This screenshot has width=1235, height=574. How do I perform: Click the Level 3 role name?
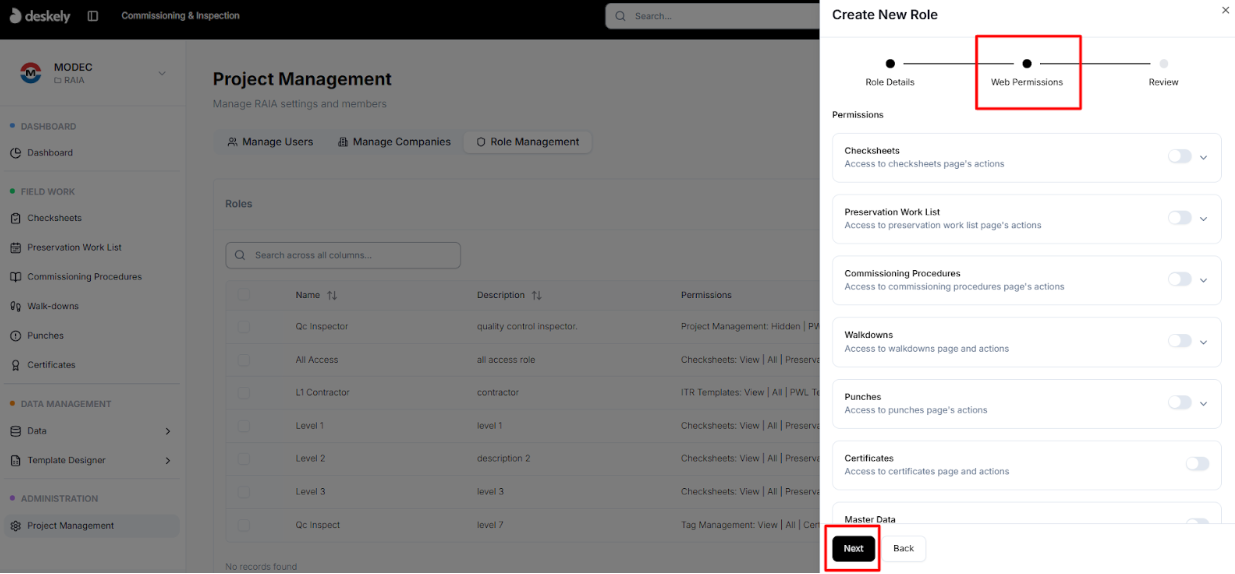311,492
